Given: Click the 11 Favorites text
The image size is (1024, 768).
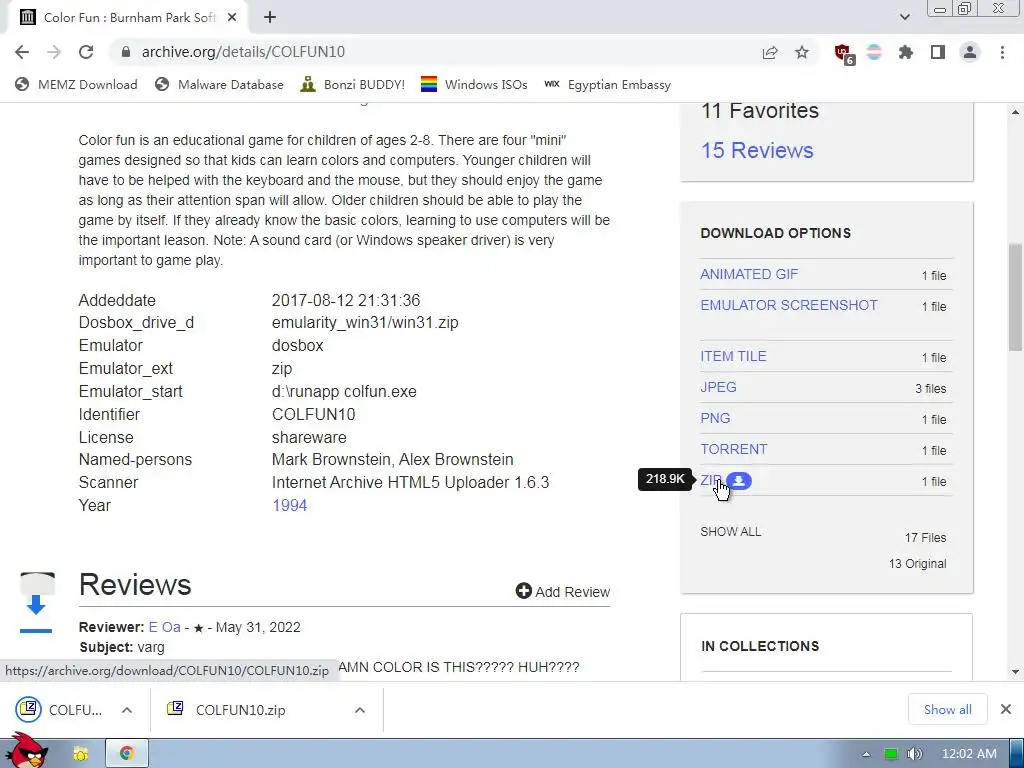Looking at the screenshot, I should pos(760,111).
